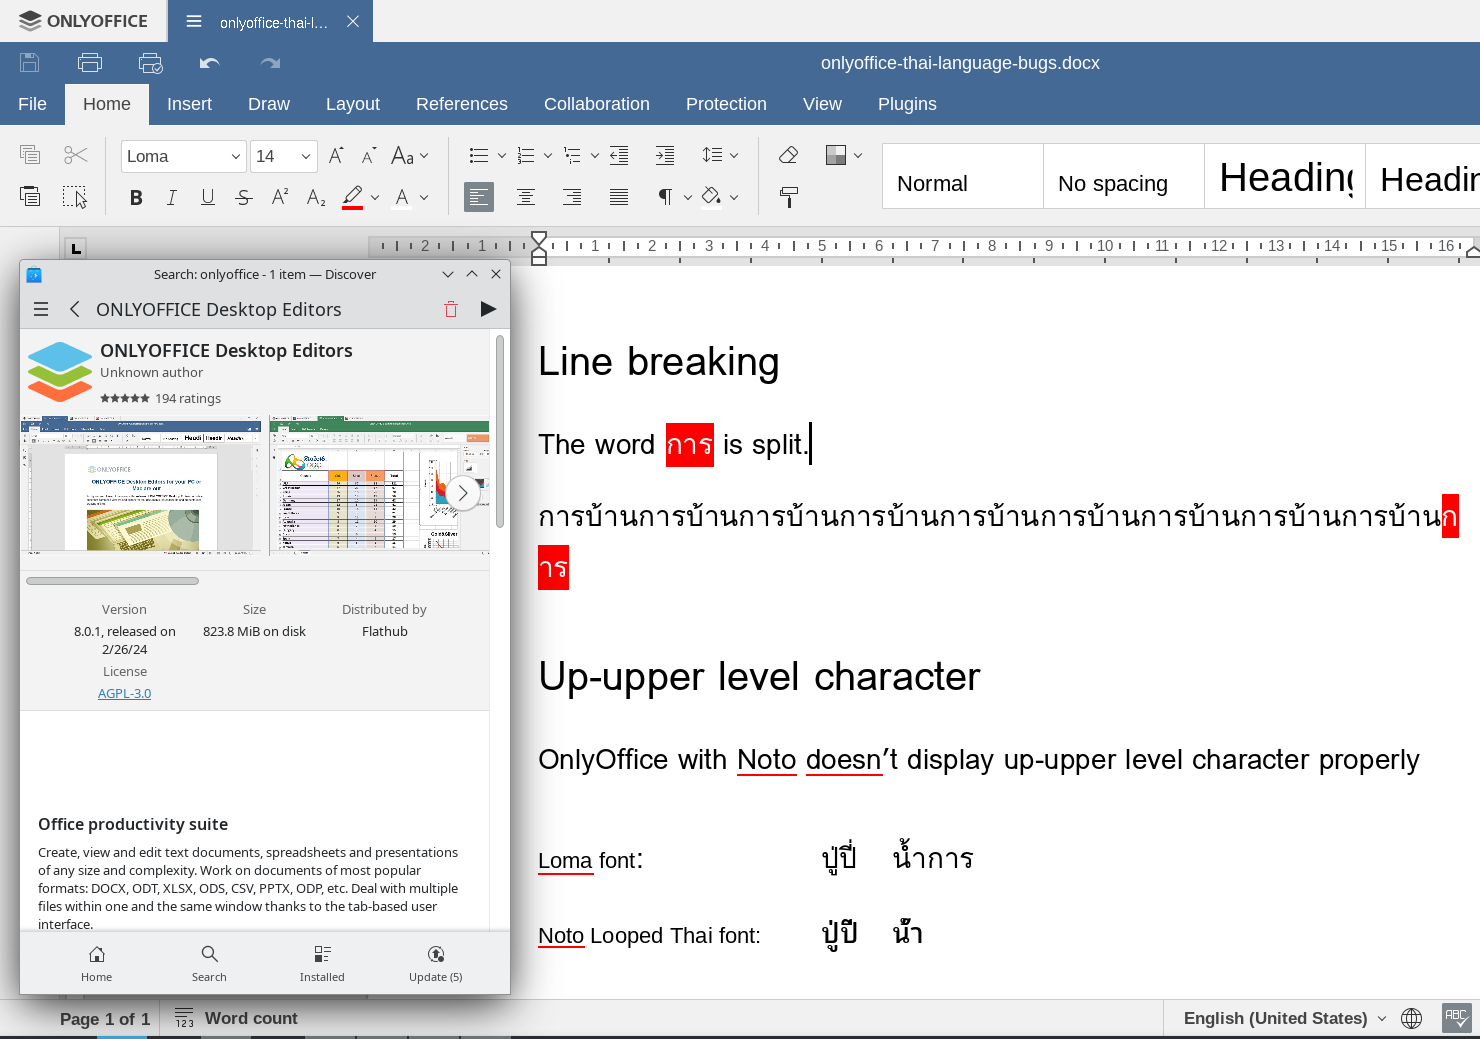Open the font color dropdown arrow
Viewport: 1480px width, 1039px height.
click(424, 197)
